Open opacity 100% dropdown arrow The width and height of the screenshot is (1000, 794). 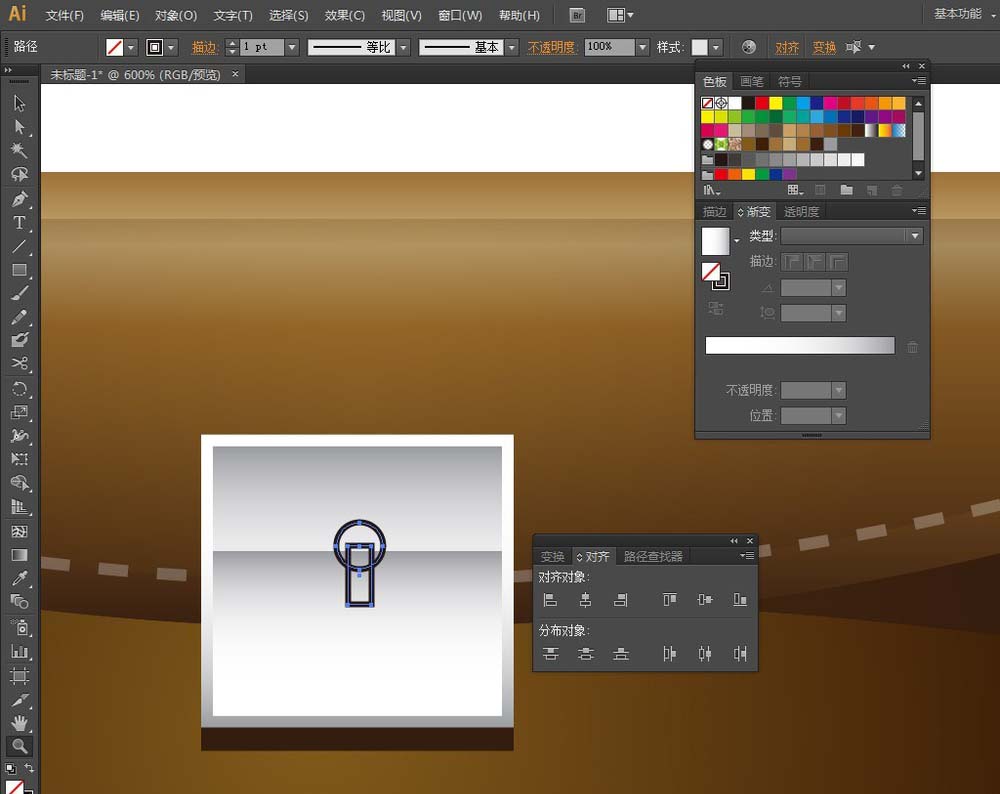click(642, 47)
